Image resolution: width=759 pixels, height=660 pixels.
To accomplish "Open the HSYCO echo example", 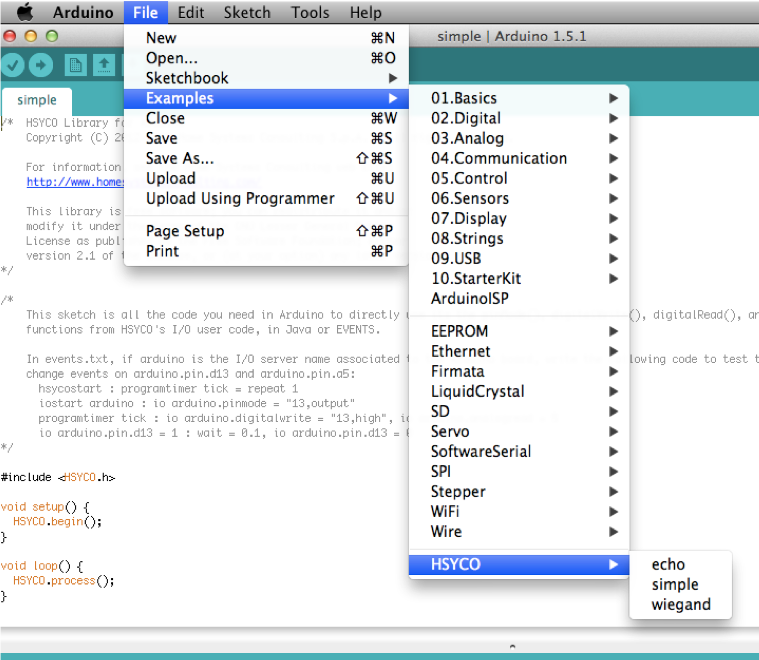I will click(680, 565).
